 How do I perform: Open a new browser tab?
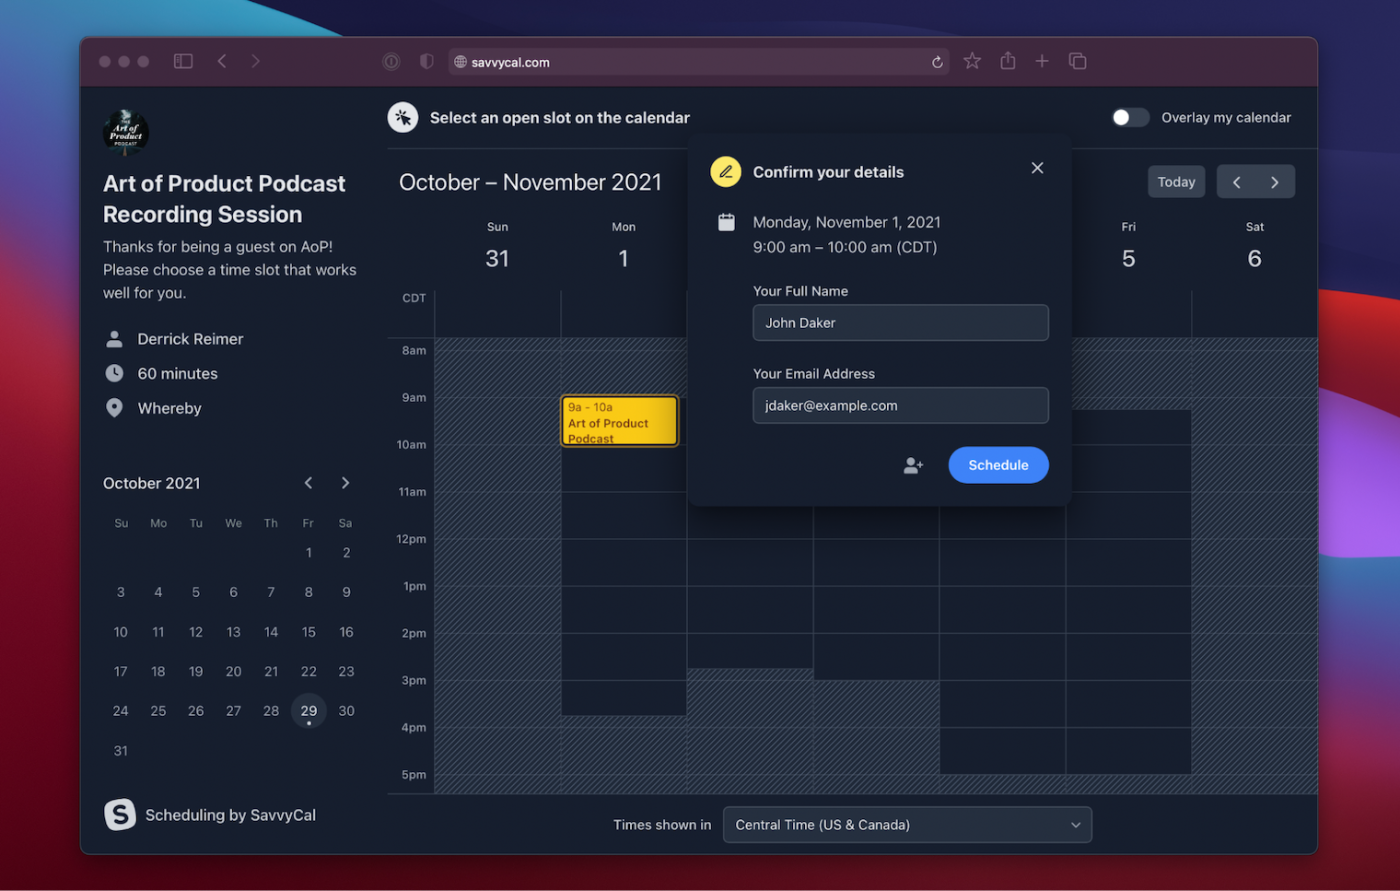point(1042,61)
